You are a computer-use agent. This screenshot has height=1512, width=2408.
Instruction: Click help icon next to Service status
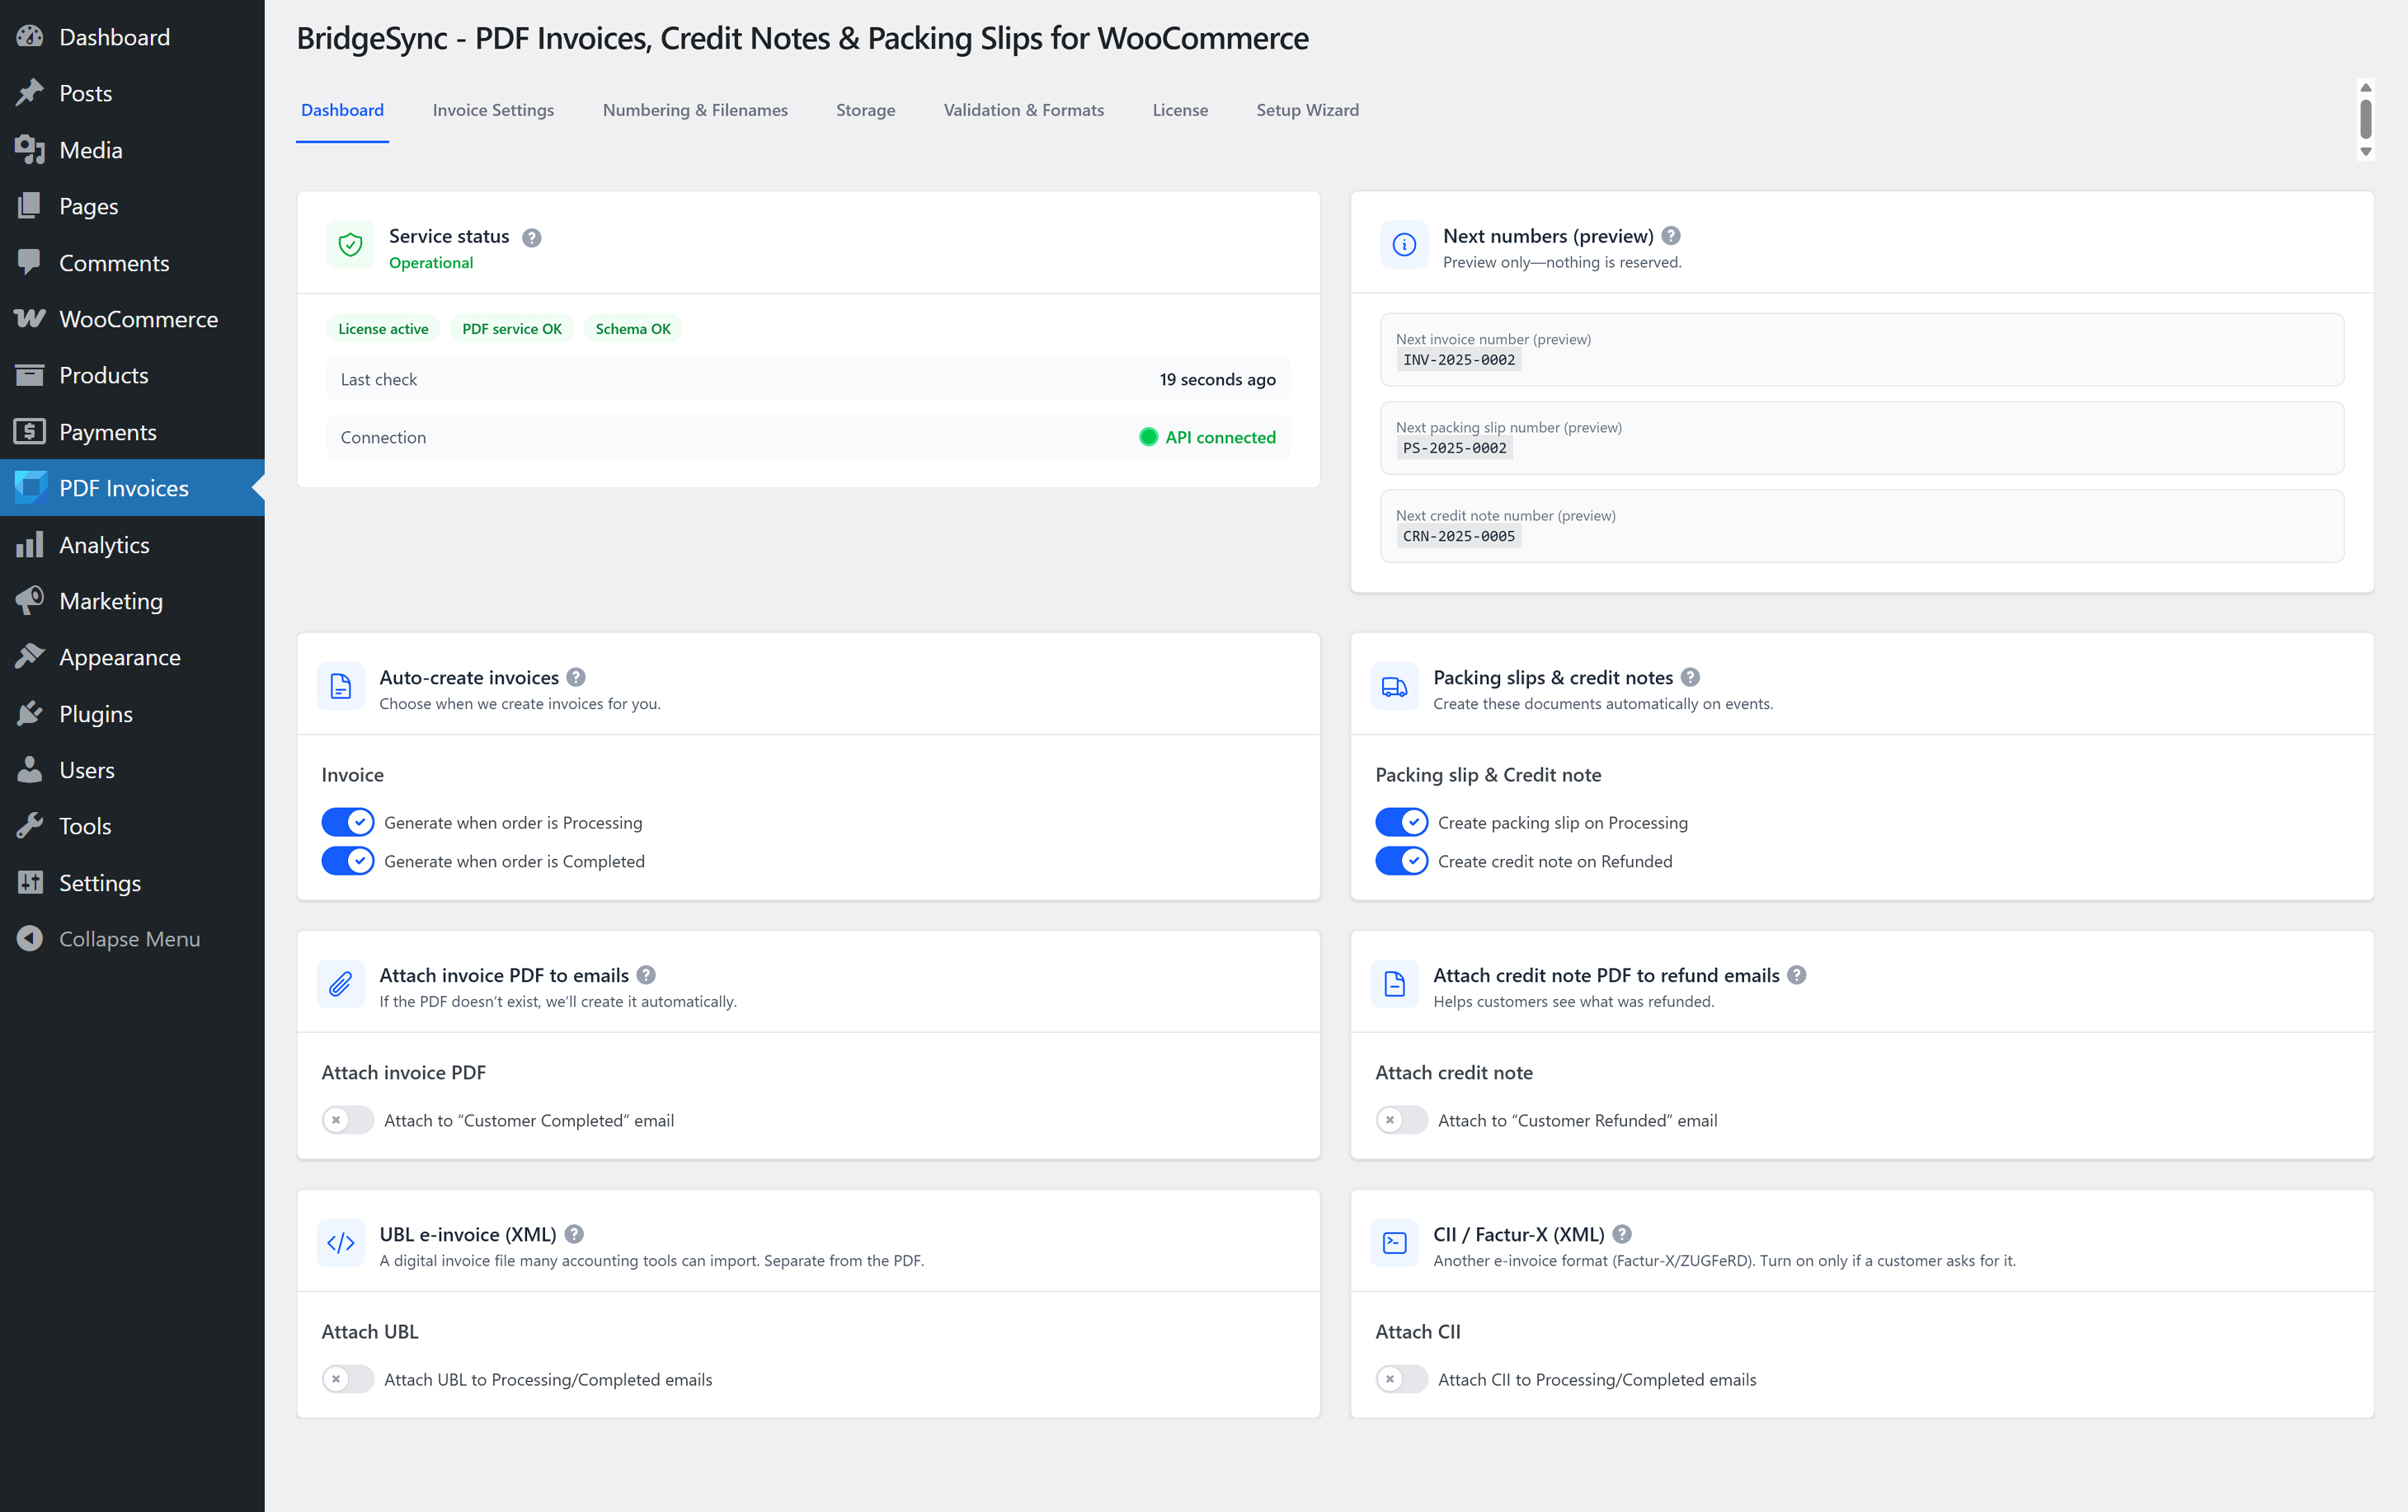[x=532, y=237]
